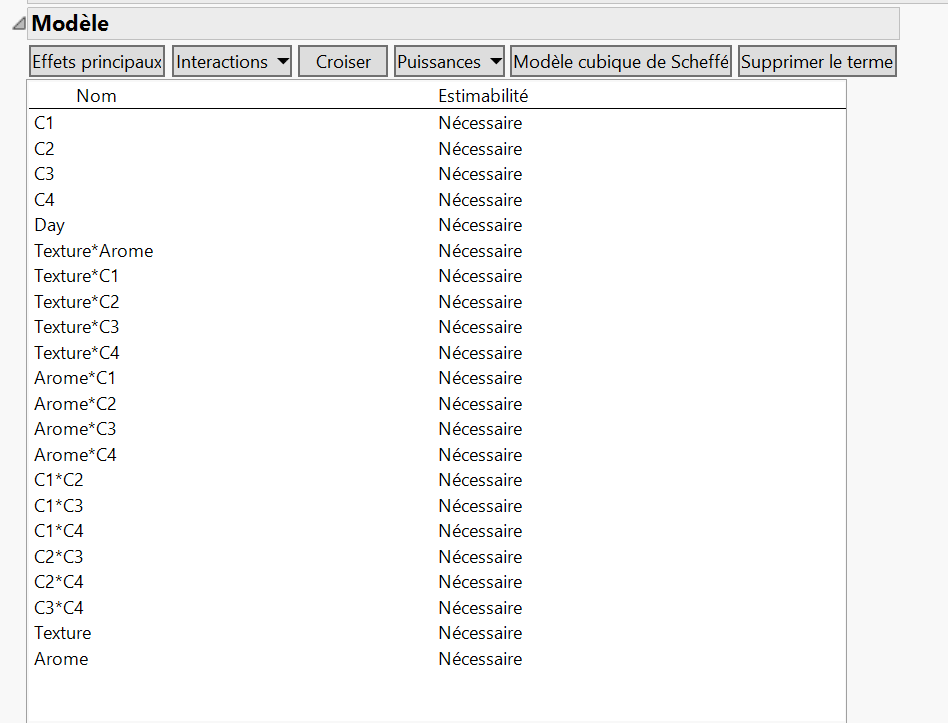This screenshot has width=948, height=723.
Task: Select the Texture*C3 interaction term
Action: [x=77, y=327]
